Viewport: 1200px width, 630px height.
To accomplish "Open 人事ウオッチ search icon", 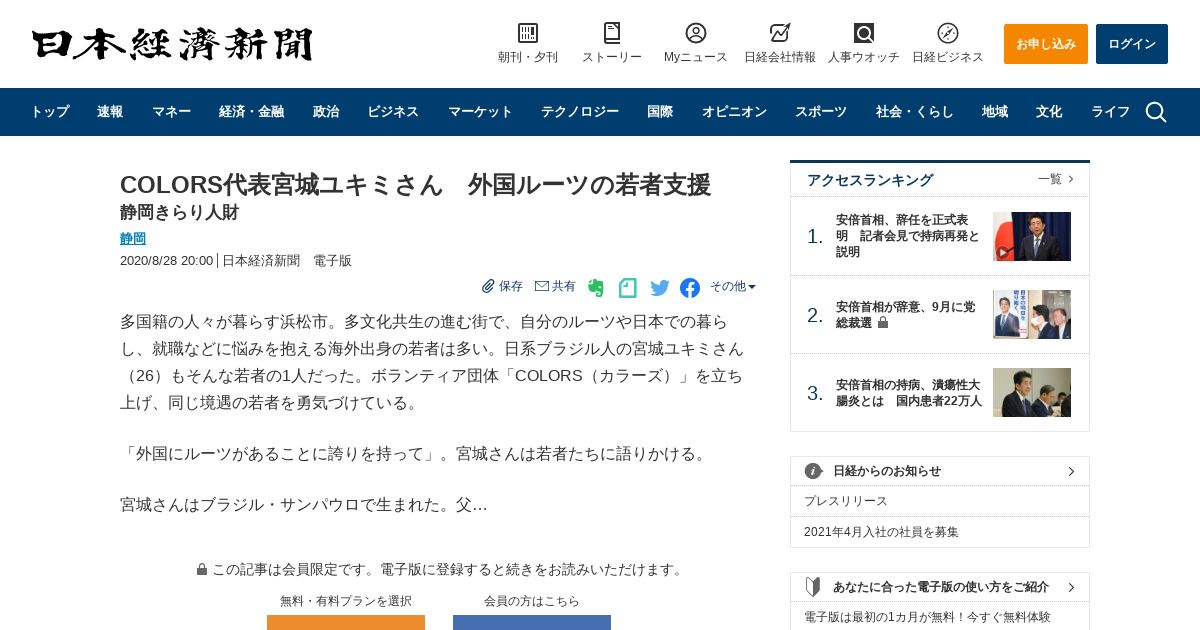I will (864, 33).
